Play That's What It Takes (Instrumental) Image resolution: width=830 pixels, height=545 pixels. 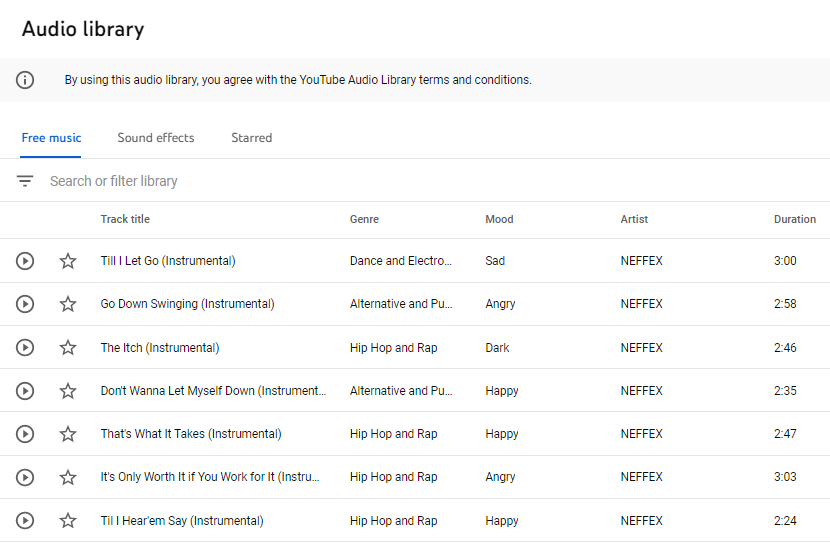pyautogui.click(x=25, y=434)
